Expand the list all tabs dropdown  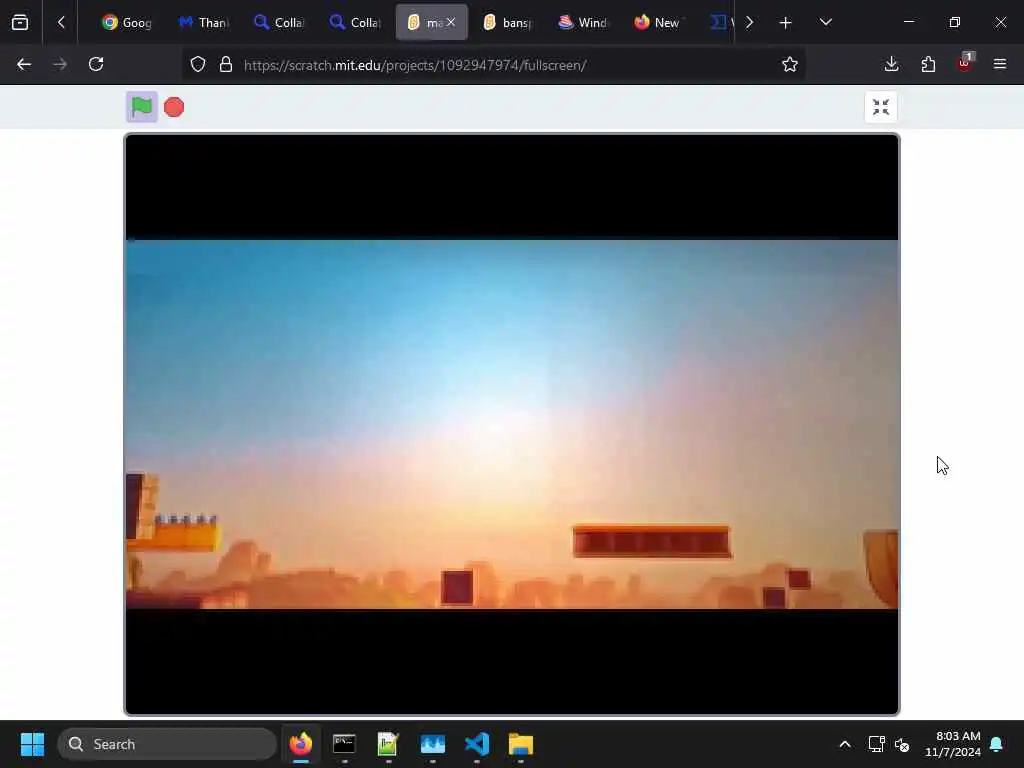coord(825,22)
